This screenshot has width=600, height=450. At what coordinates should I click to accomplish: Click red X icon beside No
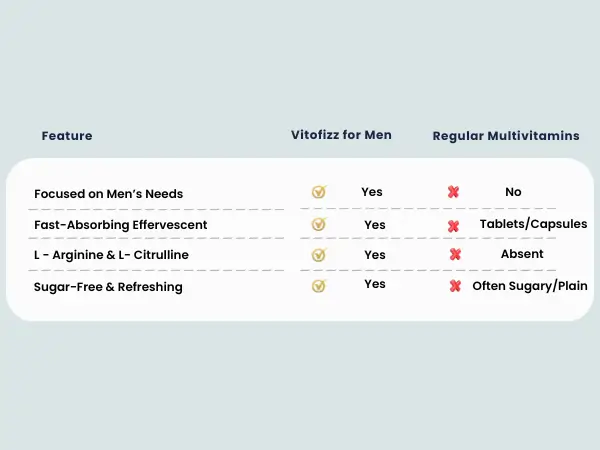point(453,192)
